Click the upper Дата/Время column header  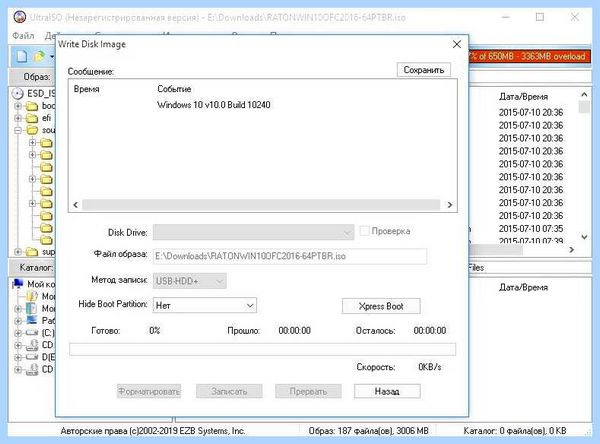tap(523, 97)
